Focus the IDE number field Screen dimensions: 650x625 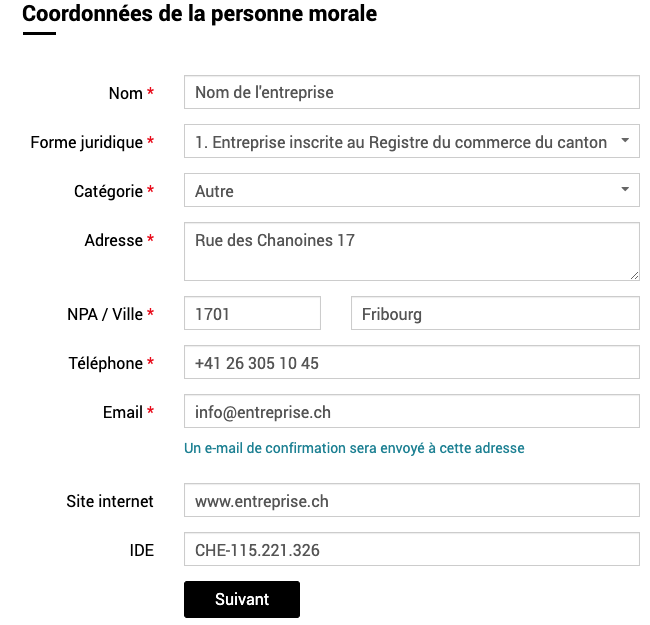(411, 549)
